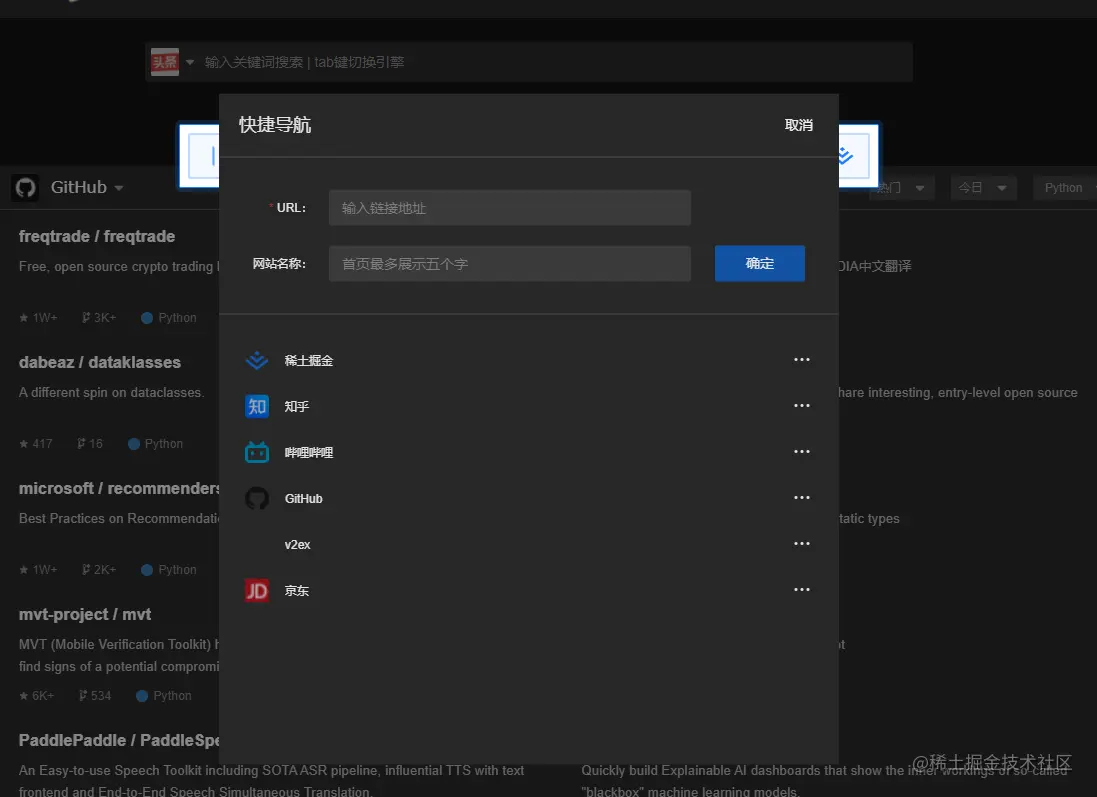Select the 稀土掘金 text label

point(309,360)
